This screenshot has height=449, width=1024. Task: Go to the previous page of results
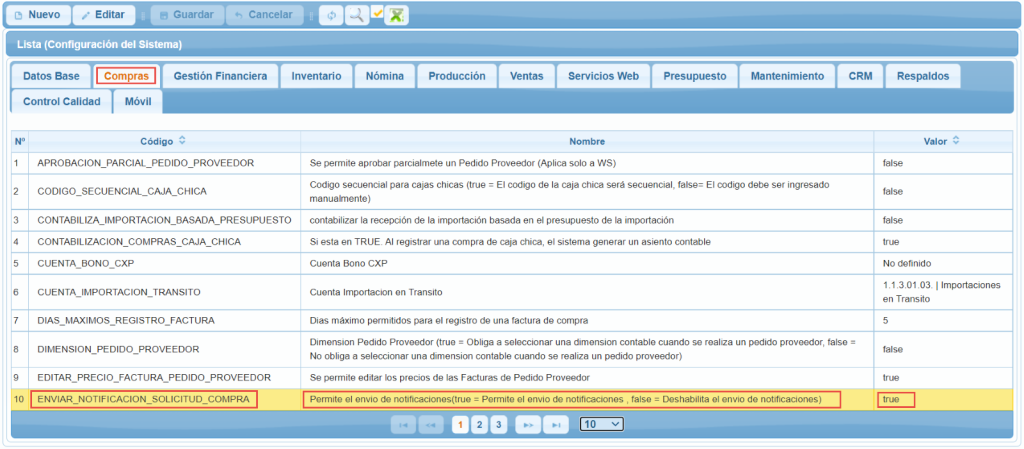point(430,425)
